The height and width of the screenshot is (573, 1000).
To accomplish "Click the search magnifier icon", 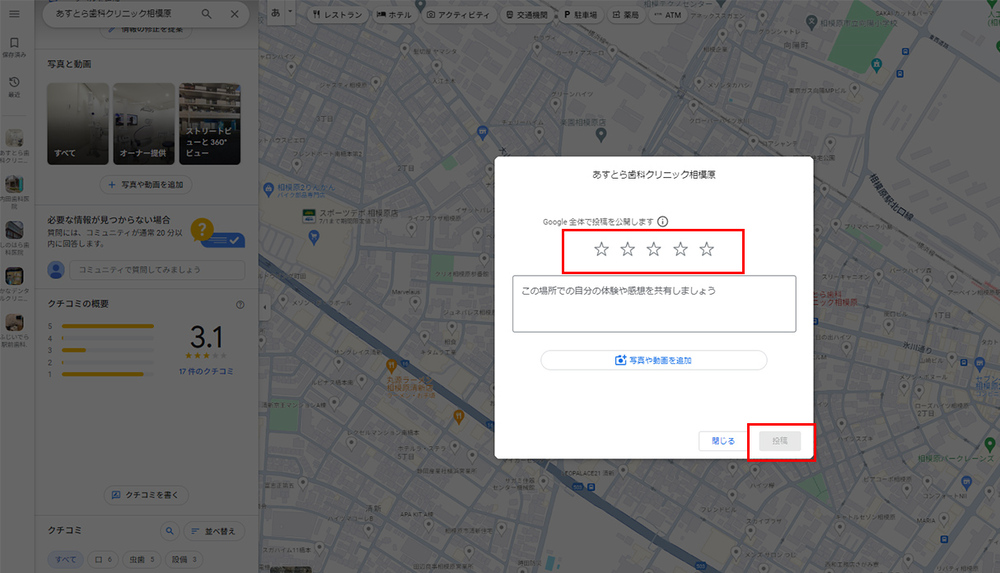I will [207, 14].
